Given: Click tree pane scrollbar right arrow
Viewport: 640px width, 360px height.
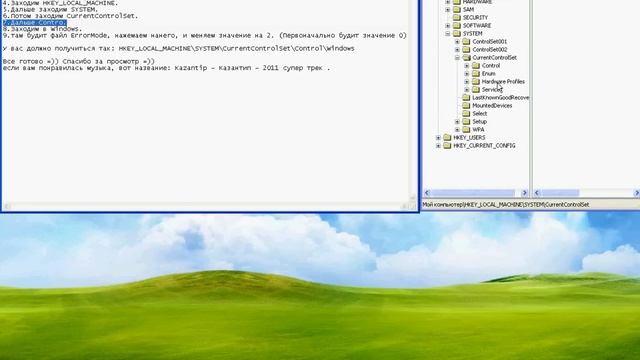Looking at the screenshot, I should (525, 193).
